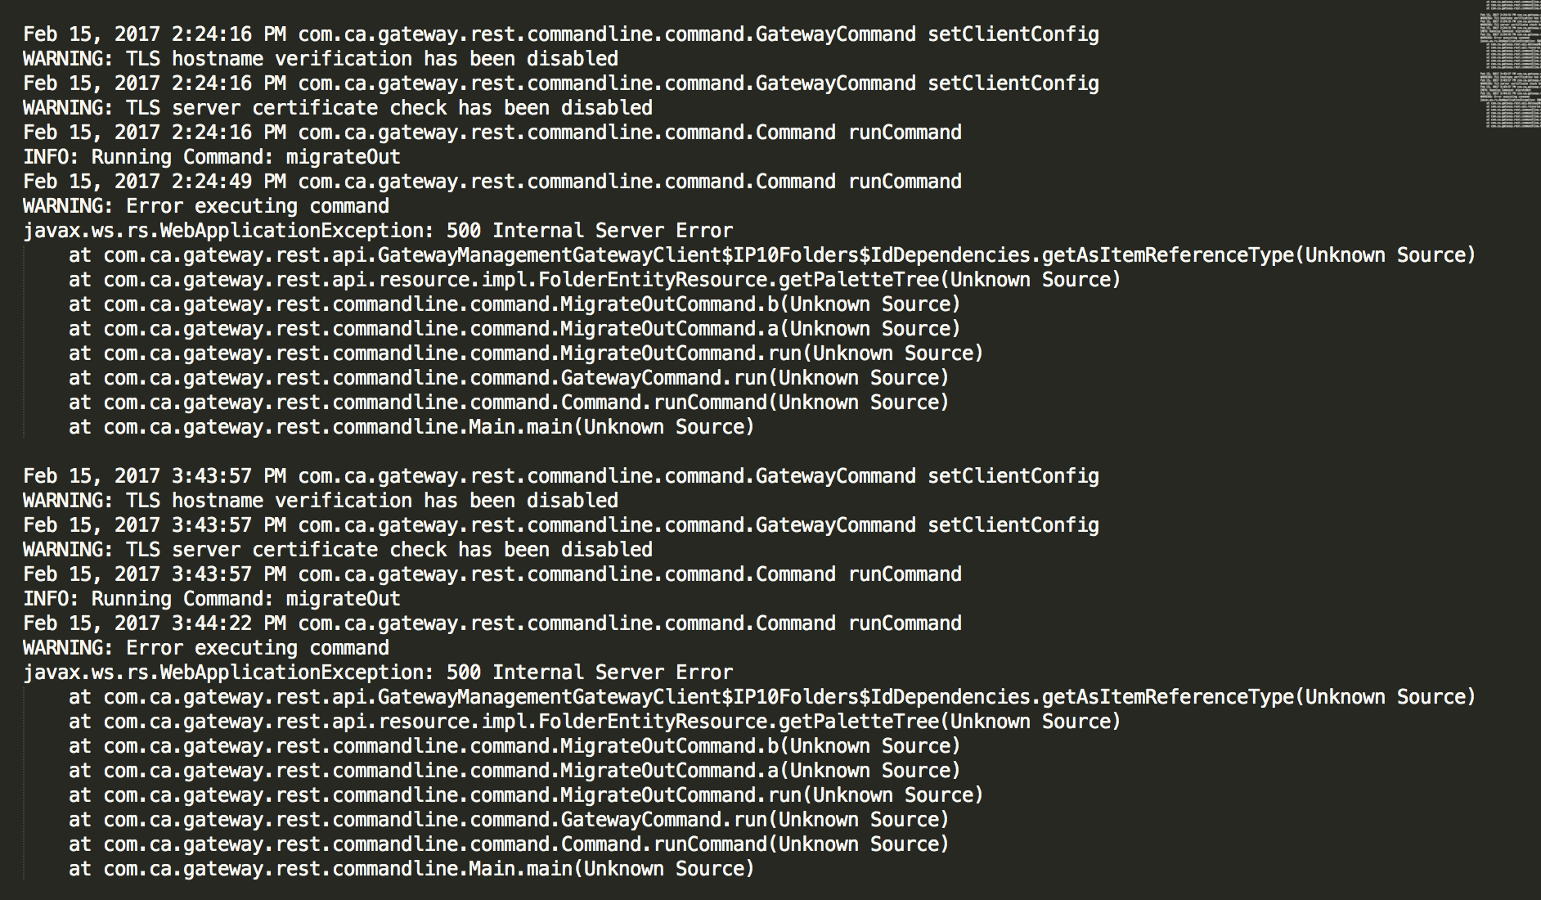Click the getPaletteTree line in the second stack trace

pyautogui.click(x=595, y=721)
